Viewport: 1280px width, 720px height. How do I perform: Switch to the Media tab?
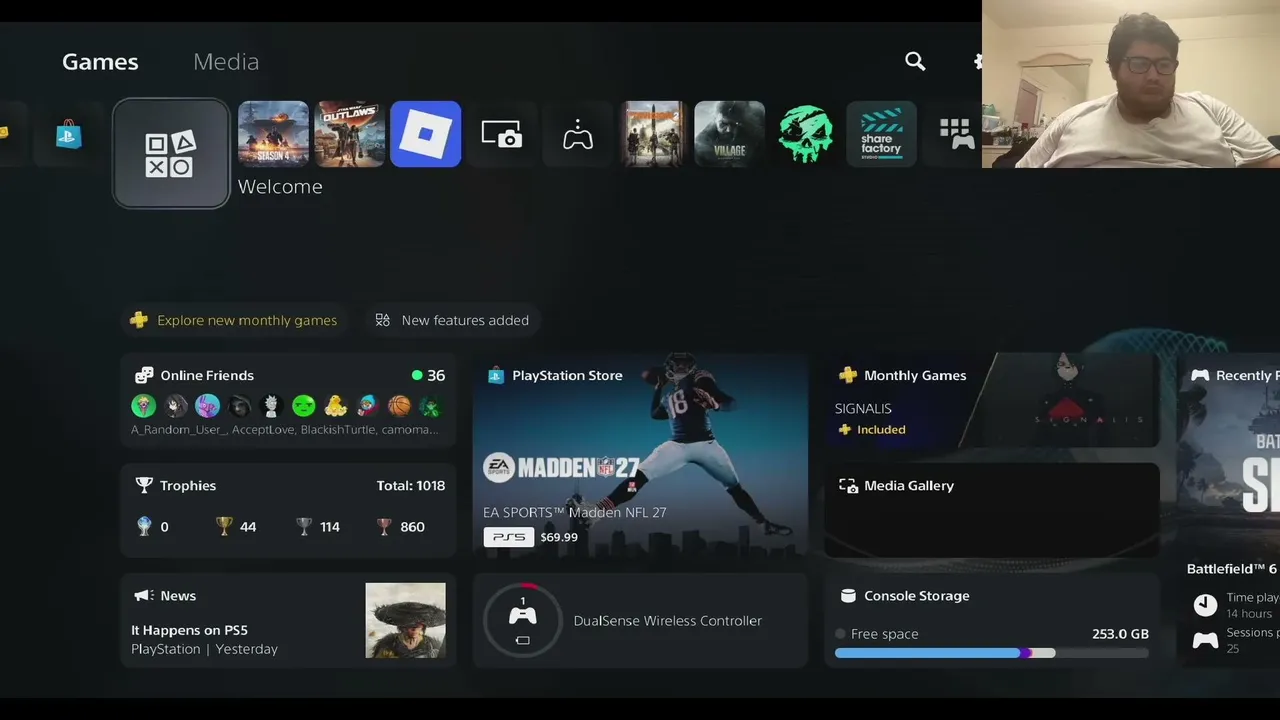226,62
